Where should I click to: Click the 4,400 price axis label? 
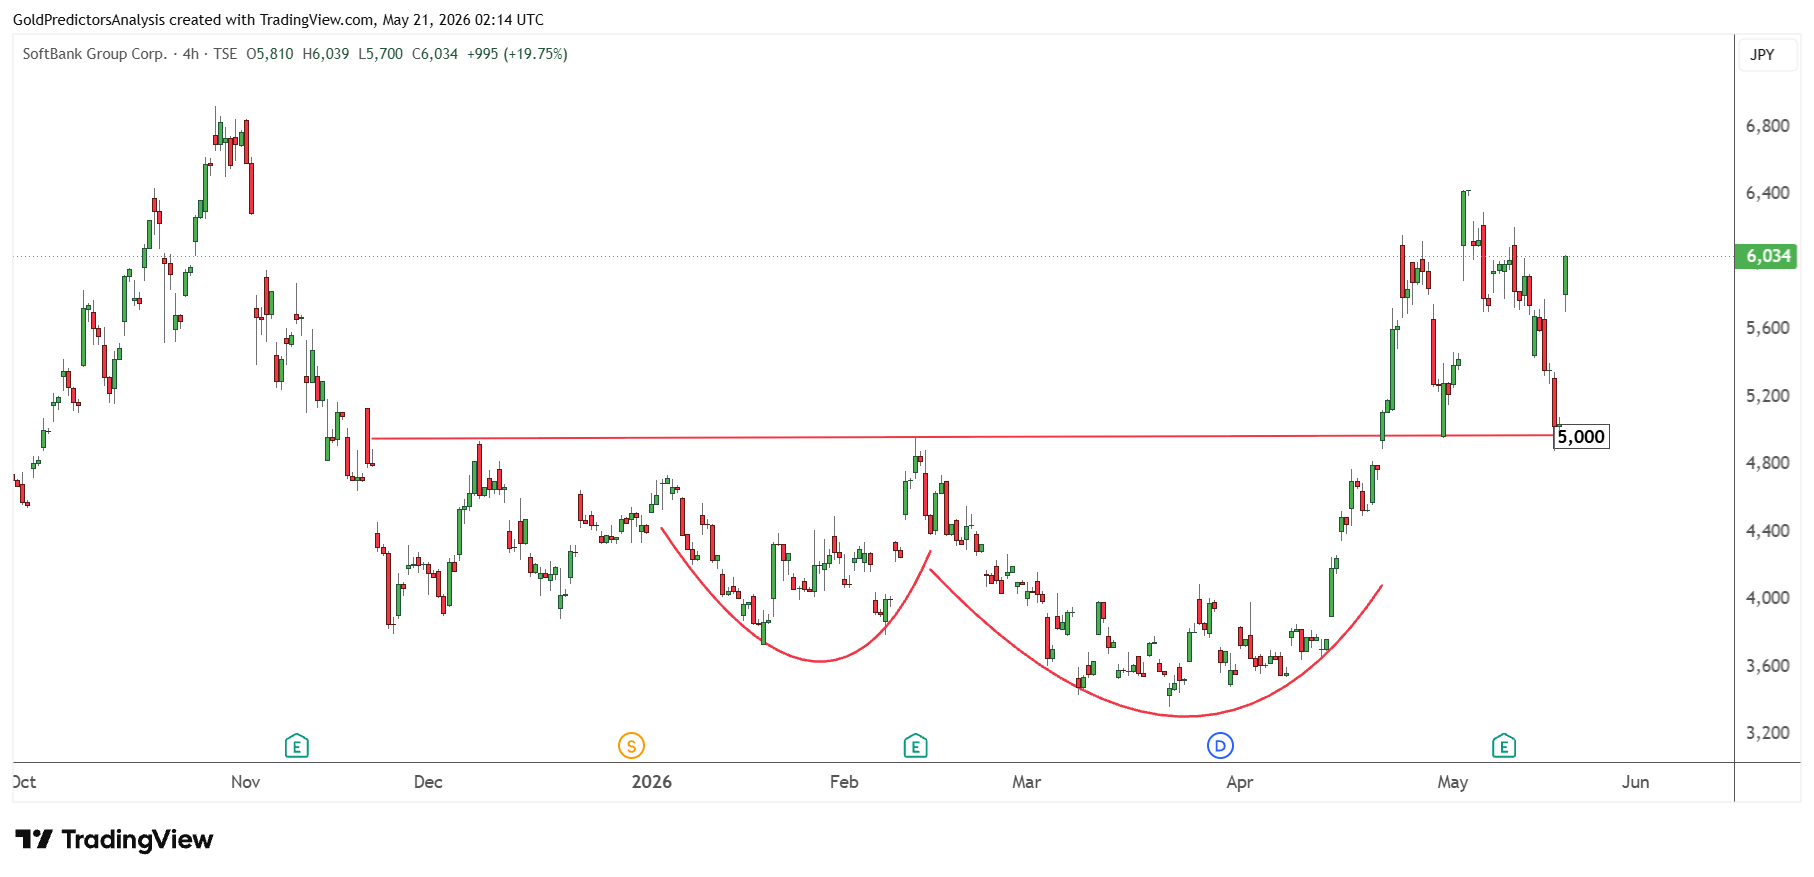tap(1767, 531)
